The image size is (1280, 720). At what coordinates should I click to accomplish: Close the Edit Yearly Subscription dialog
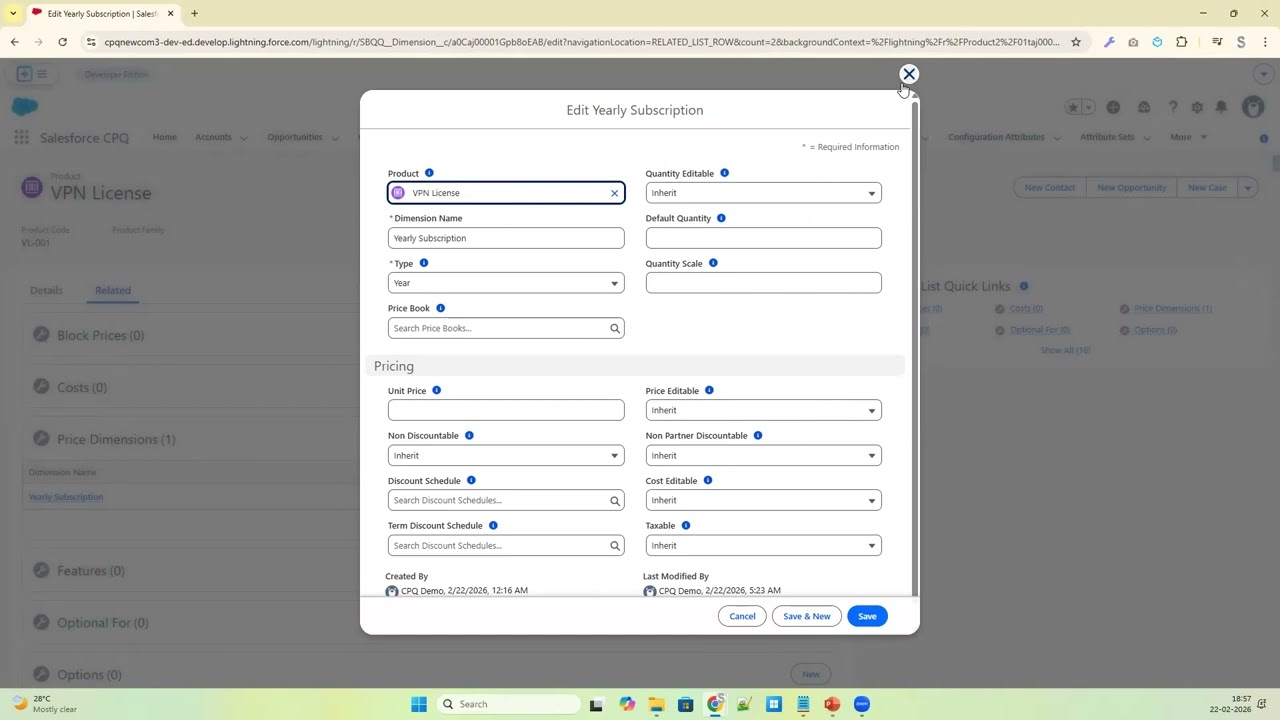coord(909,74)
